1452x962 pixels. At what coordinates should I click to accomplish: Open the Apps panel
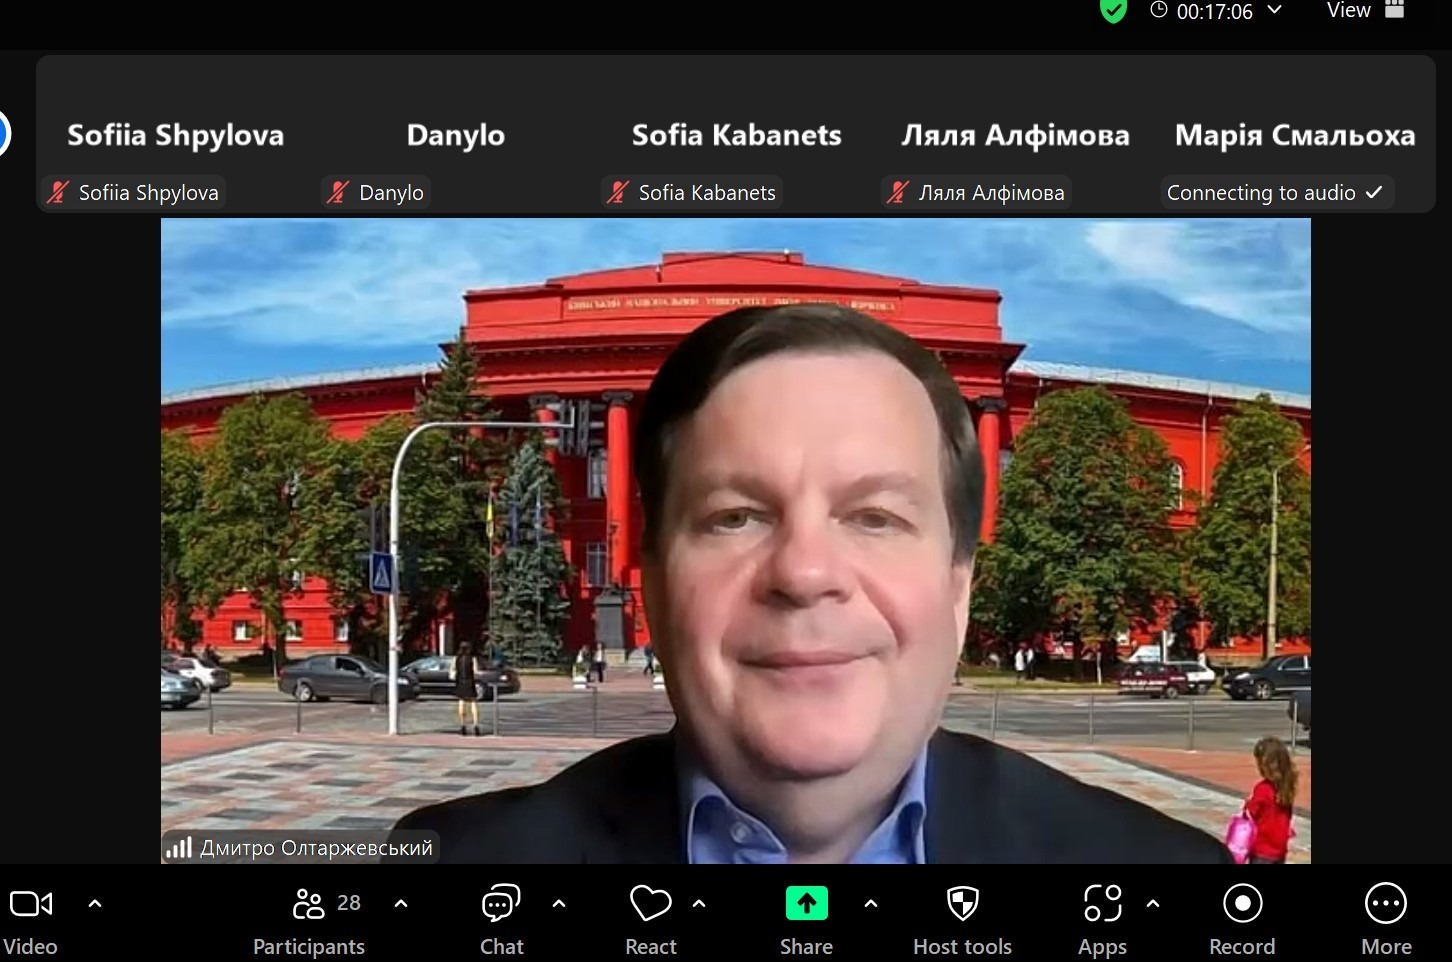tap(1102, 919)
